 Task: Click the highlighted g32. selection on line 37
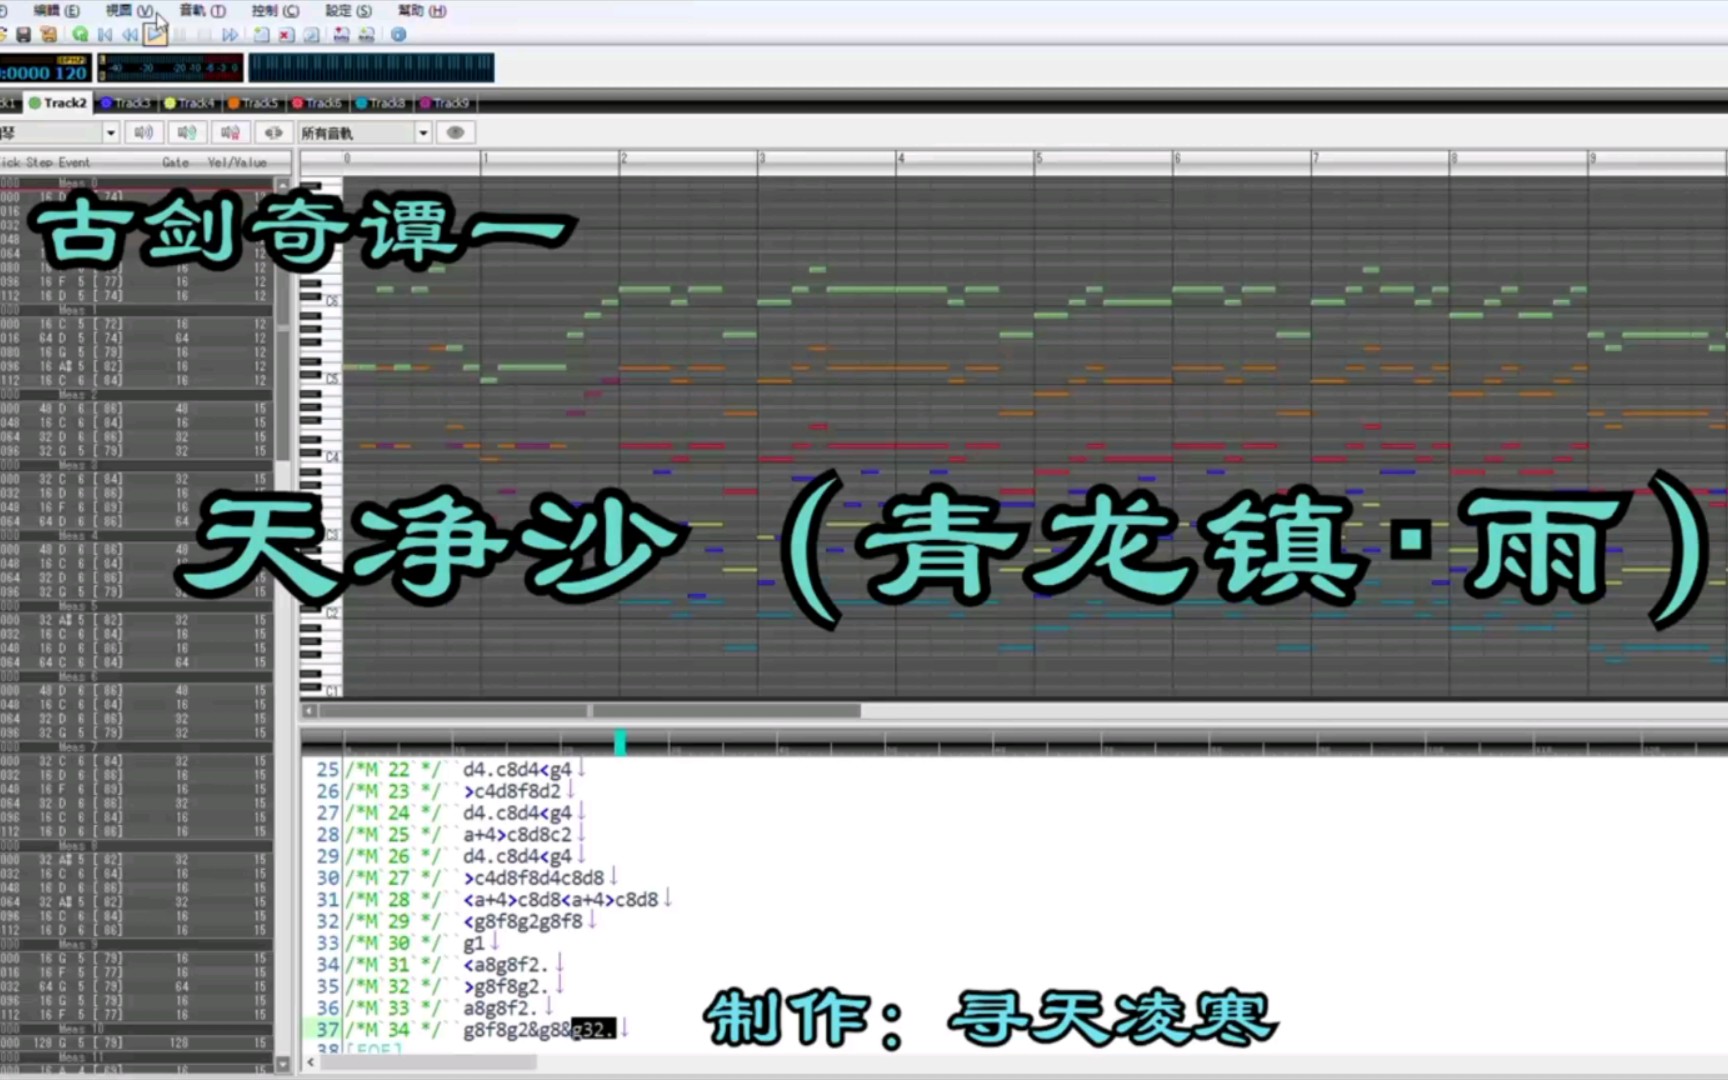pos(593,1029)
